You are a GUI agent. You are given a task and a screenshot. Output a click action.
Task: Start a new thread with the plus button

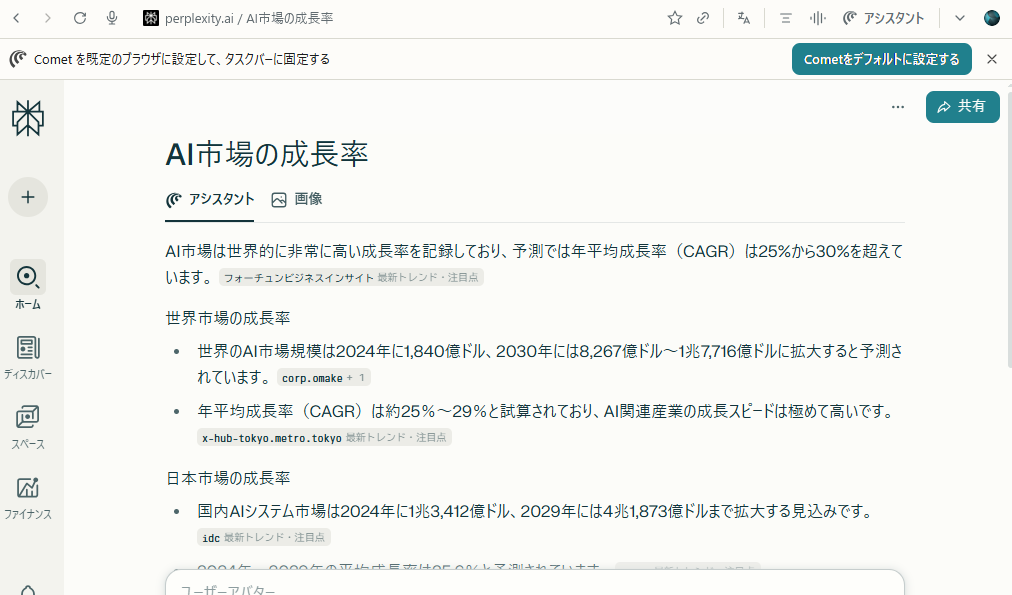point(28,197)
